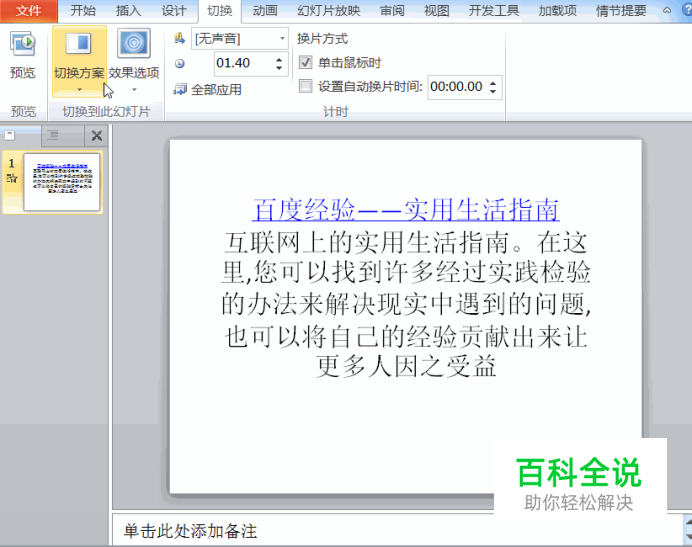This screenshot has height=547, width=692.
Task: Collapse the ribbon with the caret icon
Action: coord(667,11)
